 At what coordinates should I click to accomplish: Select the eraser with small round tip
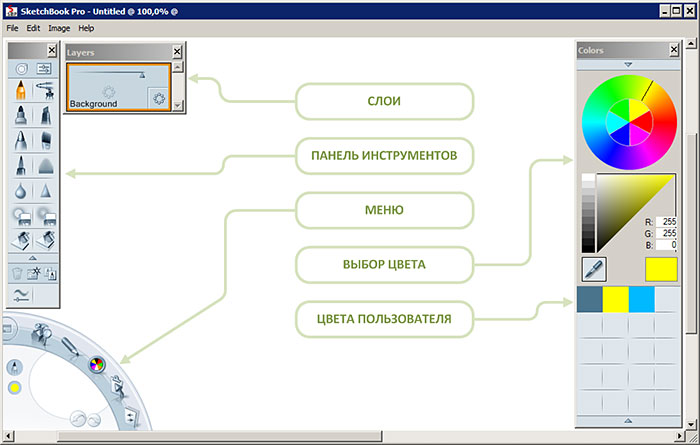click(x=21, y=216)
